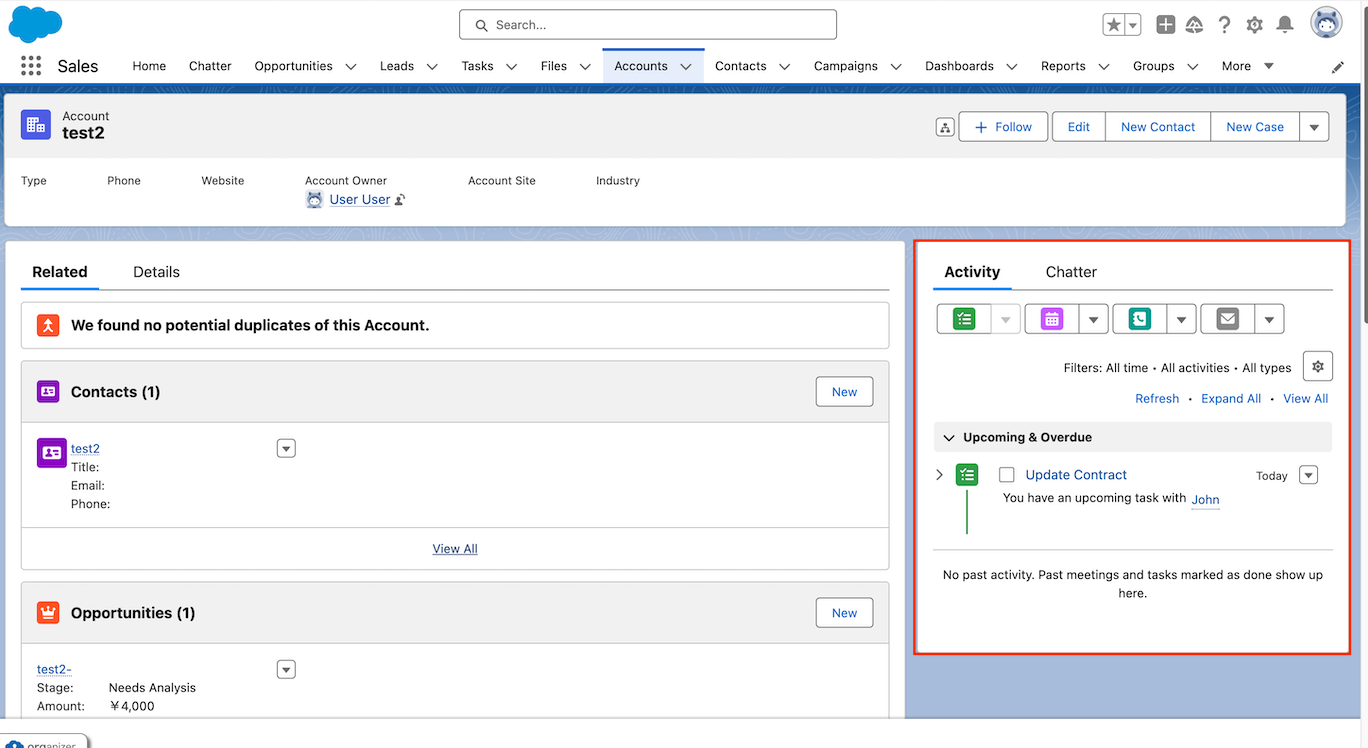Open the user profile avatar
This screenshot has height=748, width=1368.
tap(1326, 24)
